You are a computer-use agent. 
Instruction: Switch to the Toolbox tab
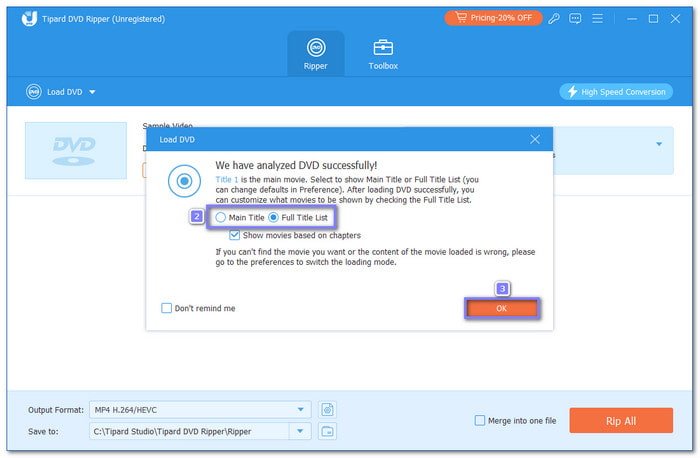point(383,53)
